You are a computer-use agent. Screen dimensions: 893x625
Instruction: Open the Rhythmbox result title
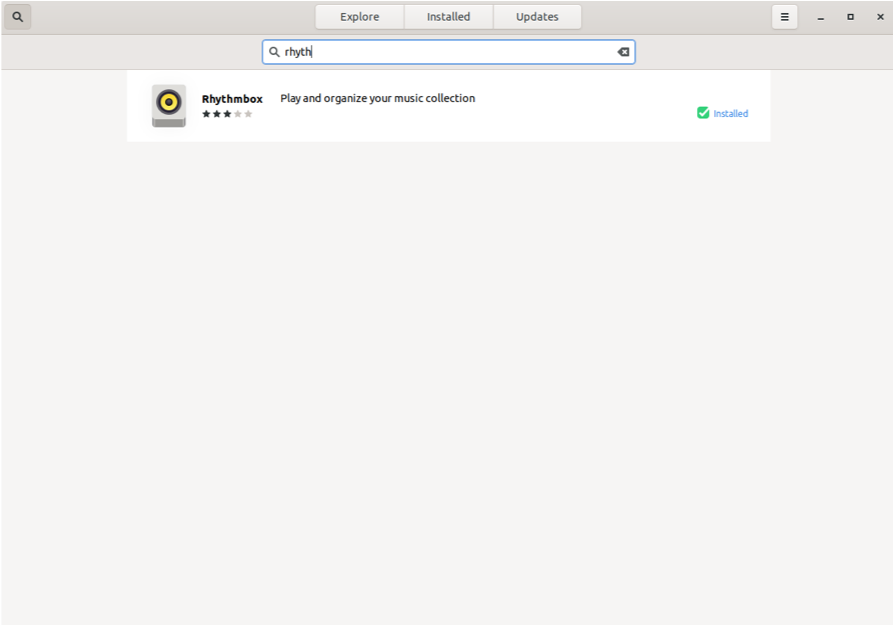(x=232, y=99)
